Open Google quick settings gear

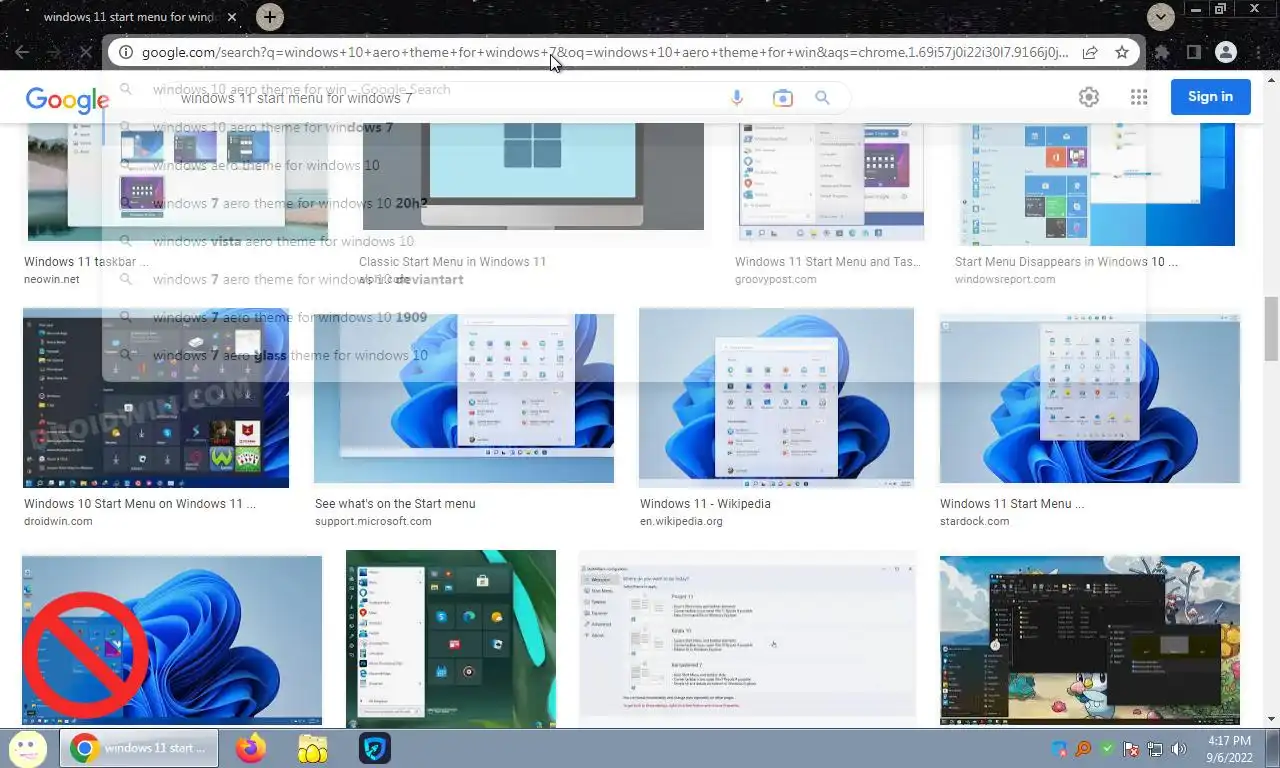(x=1089, y=97)
